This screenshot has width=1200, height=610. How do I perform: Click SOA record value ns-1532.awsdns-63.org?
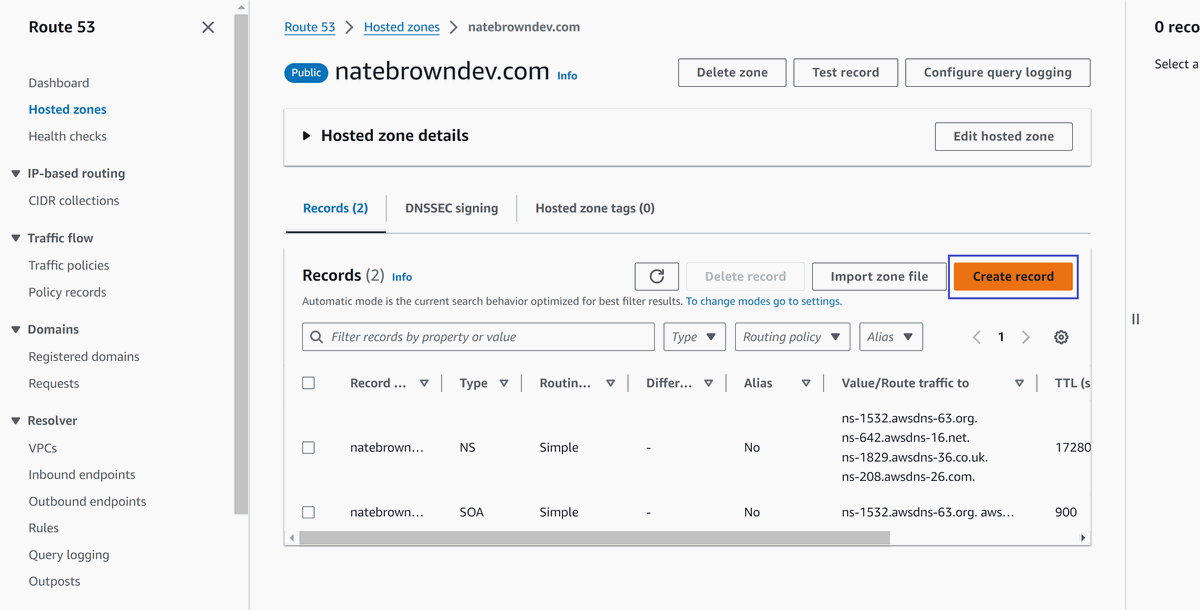[928, 512]
